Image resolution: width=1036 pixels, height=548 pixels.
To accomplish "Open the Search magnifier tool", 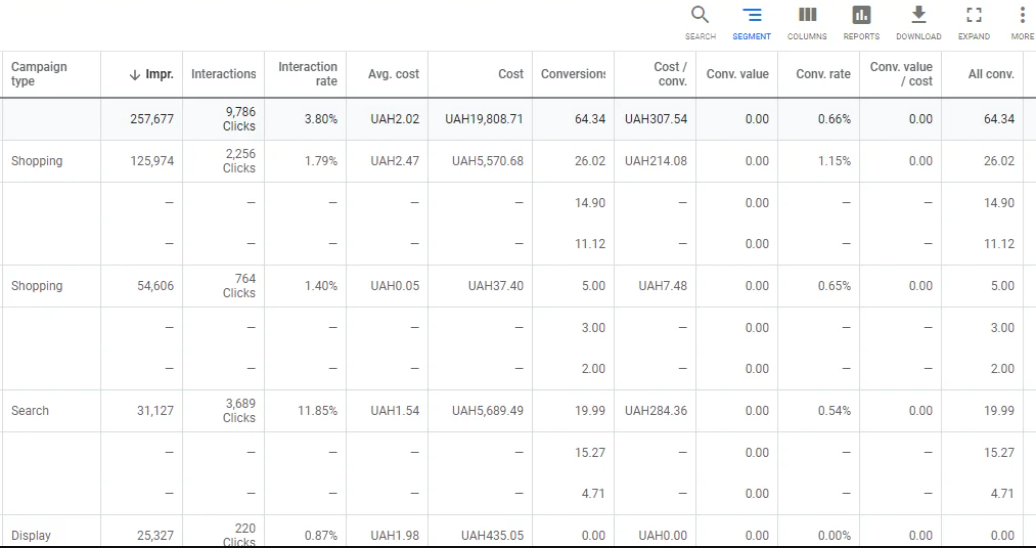I will pyautogui.click(x=700, y=15).
